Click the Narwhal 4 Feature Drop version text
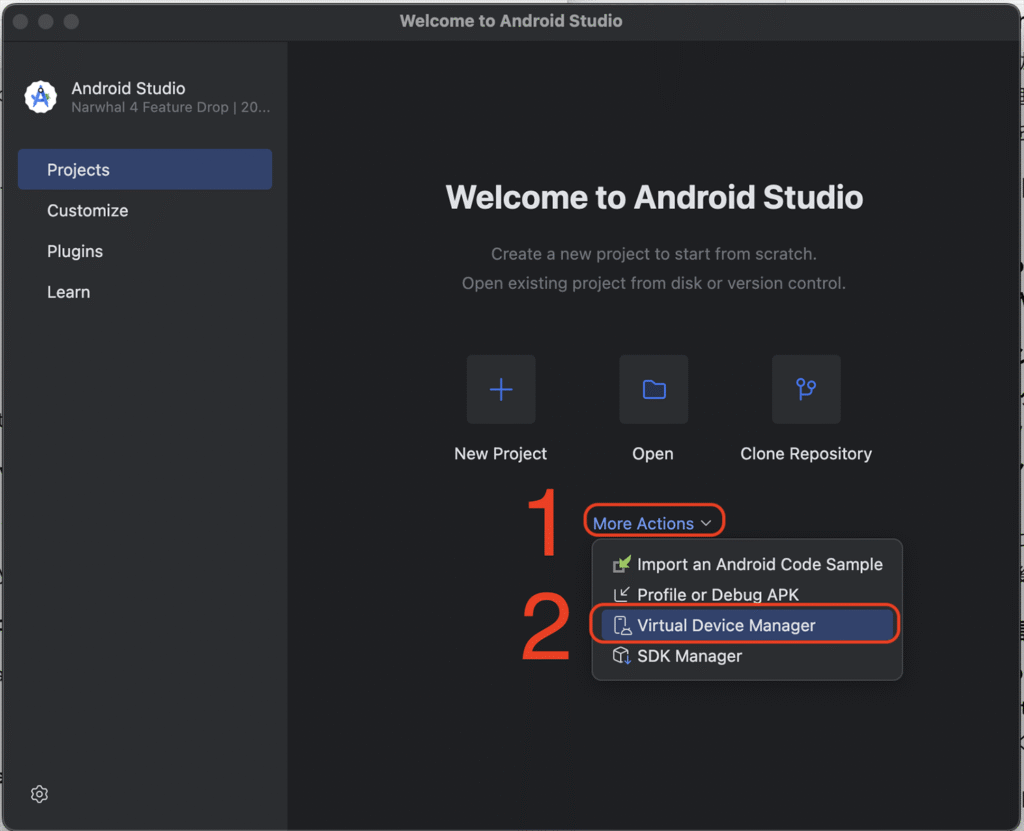The image size is (1024, 831). pos(170,107)
